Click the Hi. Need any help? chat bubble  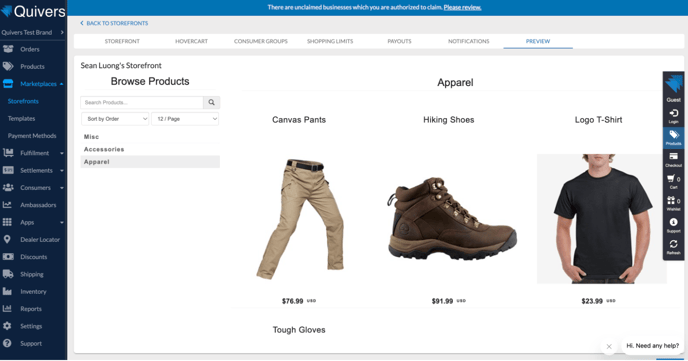click(x=653, y=346)
